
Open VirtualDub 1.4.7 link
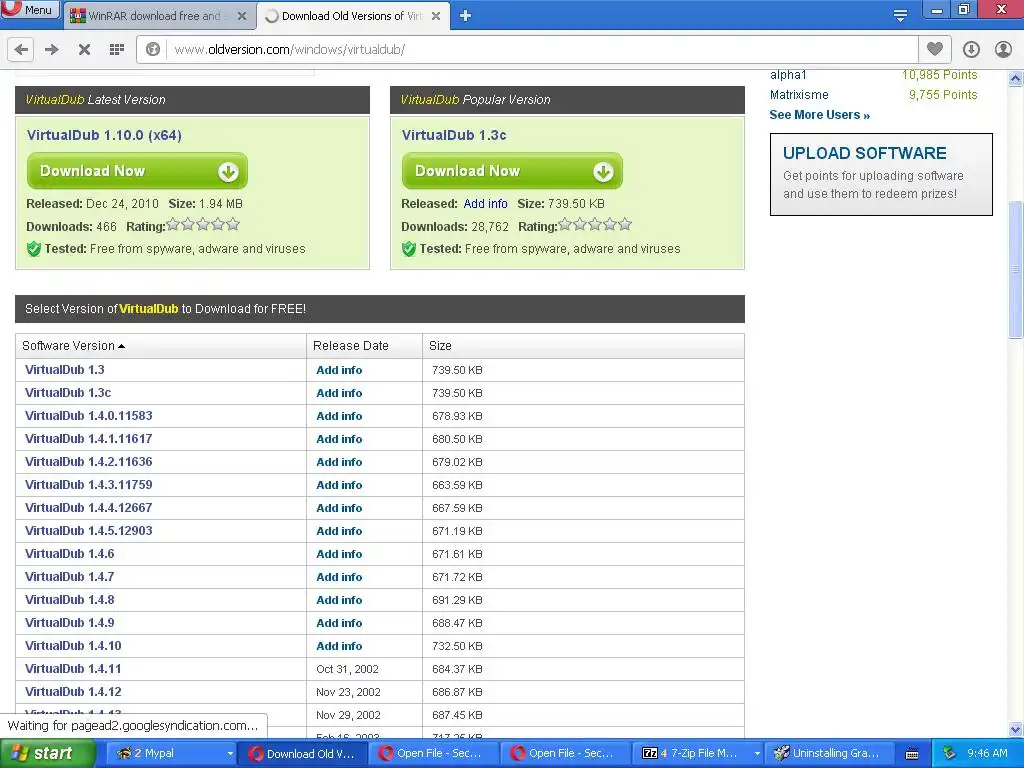[x=69, y=577]
